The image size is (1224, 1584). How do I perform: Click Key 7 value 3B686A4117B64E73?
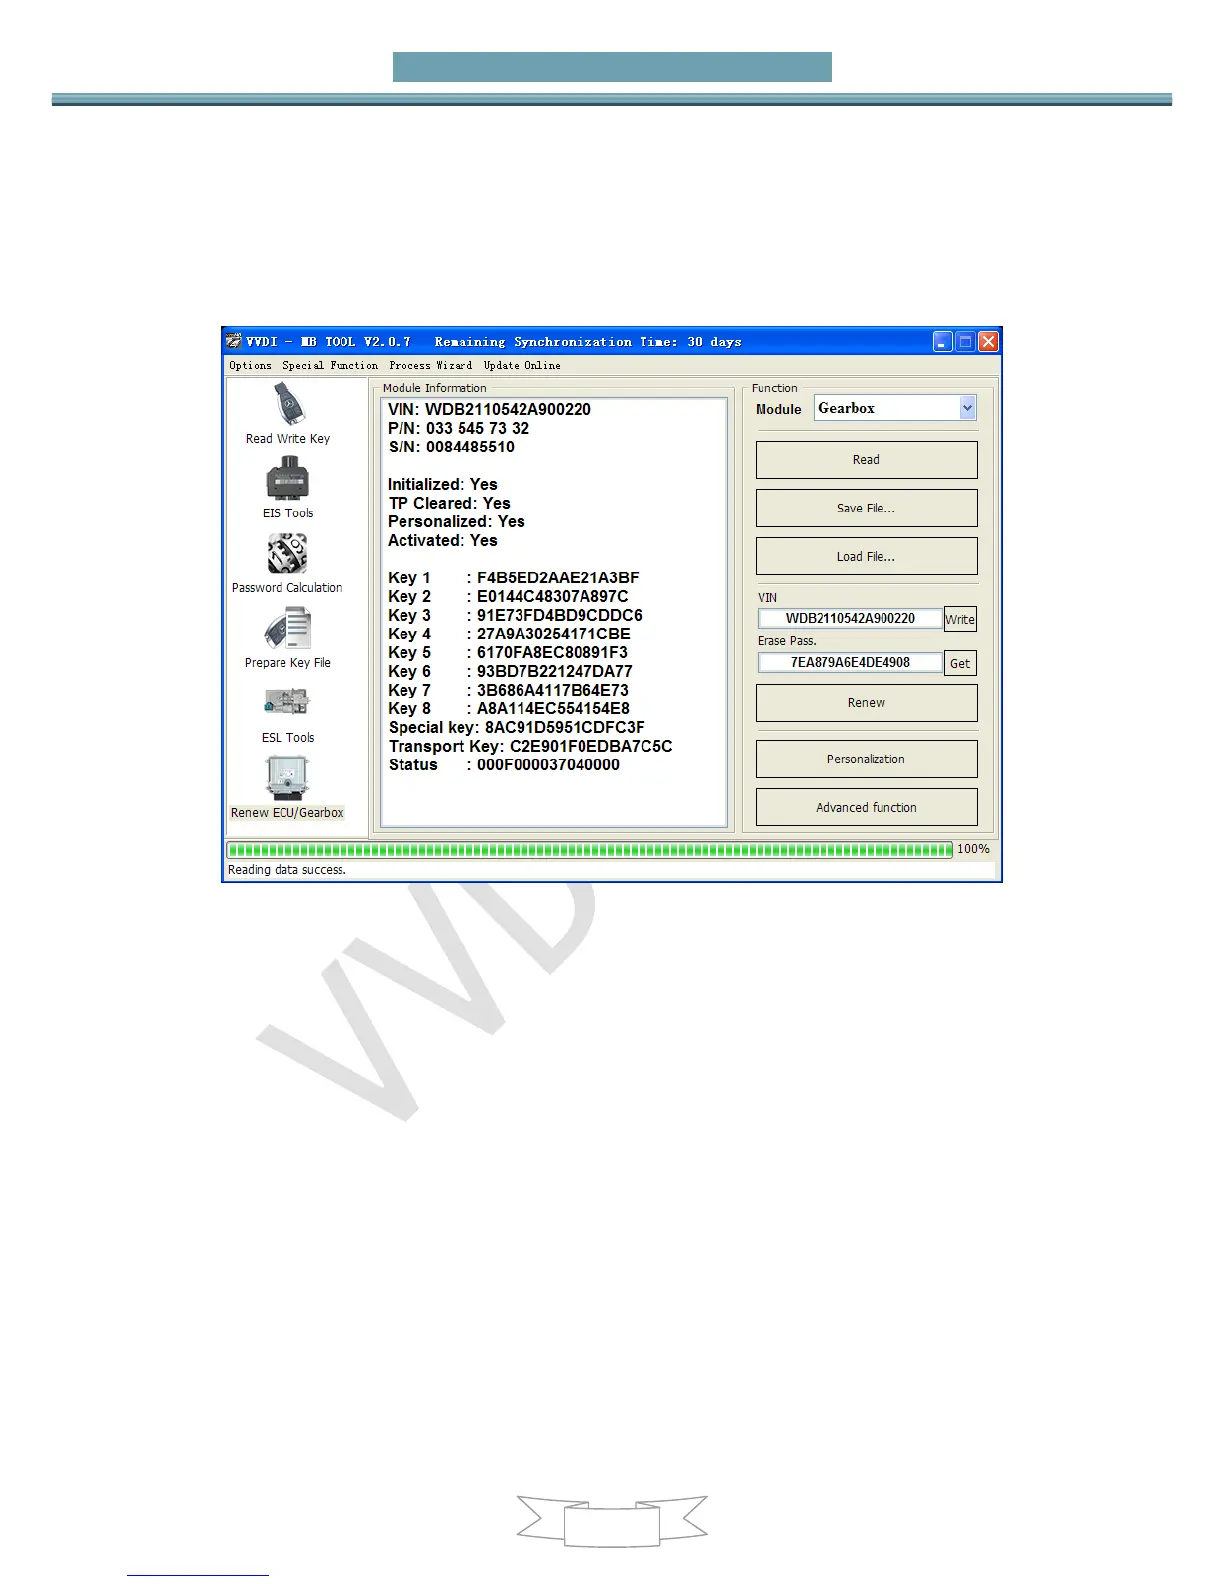tap(553, 690)
